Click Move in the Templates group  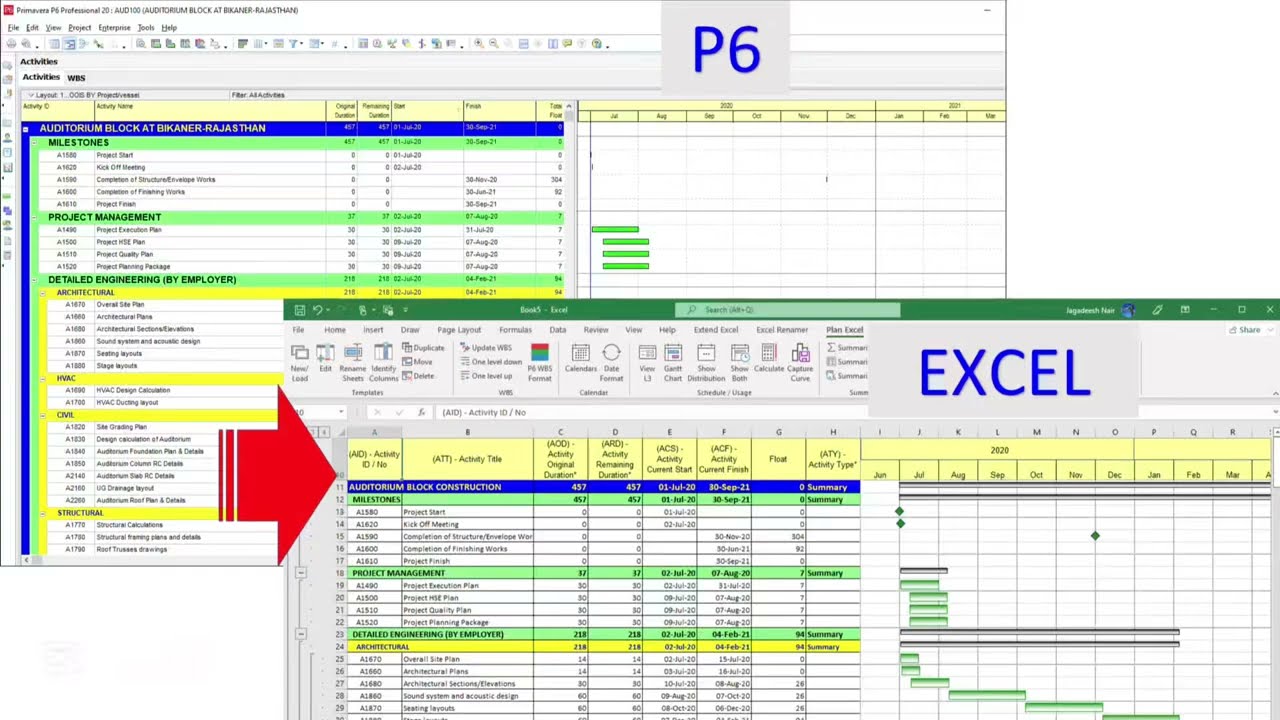(x=418, y=362)
